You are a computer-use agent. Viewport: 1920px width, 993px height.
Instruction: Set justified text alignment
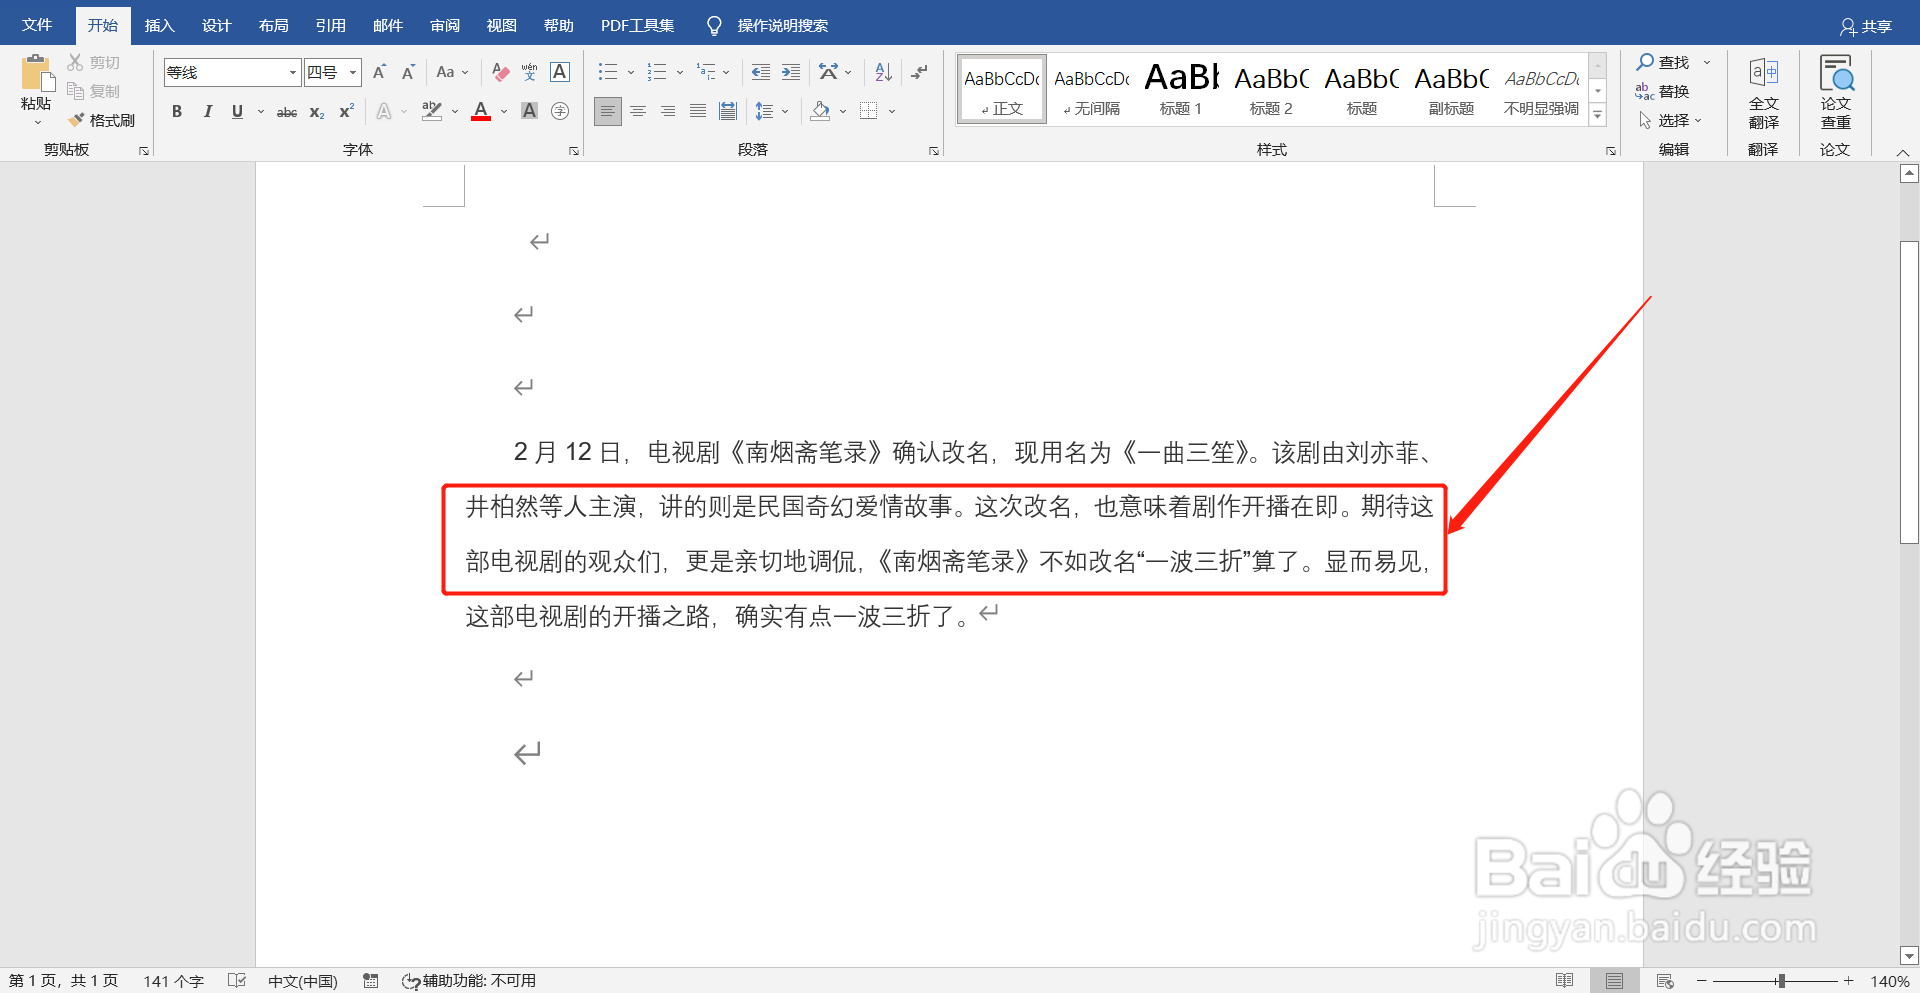click(698, 111)
